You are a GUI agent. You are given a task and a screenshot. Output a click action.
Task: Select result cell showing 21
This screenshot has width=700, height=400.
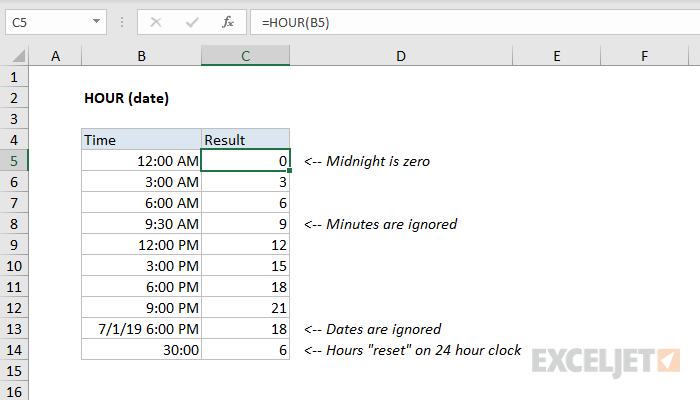[x=246, y=308]
